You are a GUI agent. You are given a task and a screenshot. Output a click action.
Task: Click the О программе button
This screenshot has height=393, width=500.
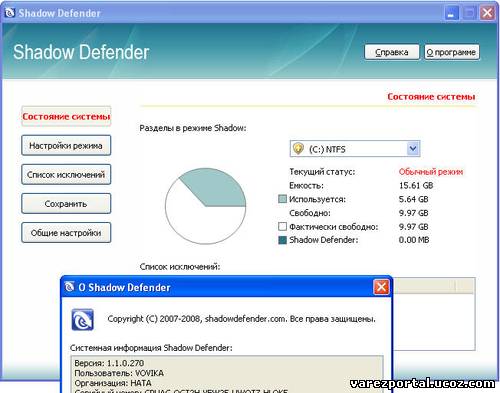pos(452,52)
